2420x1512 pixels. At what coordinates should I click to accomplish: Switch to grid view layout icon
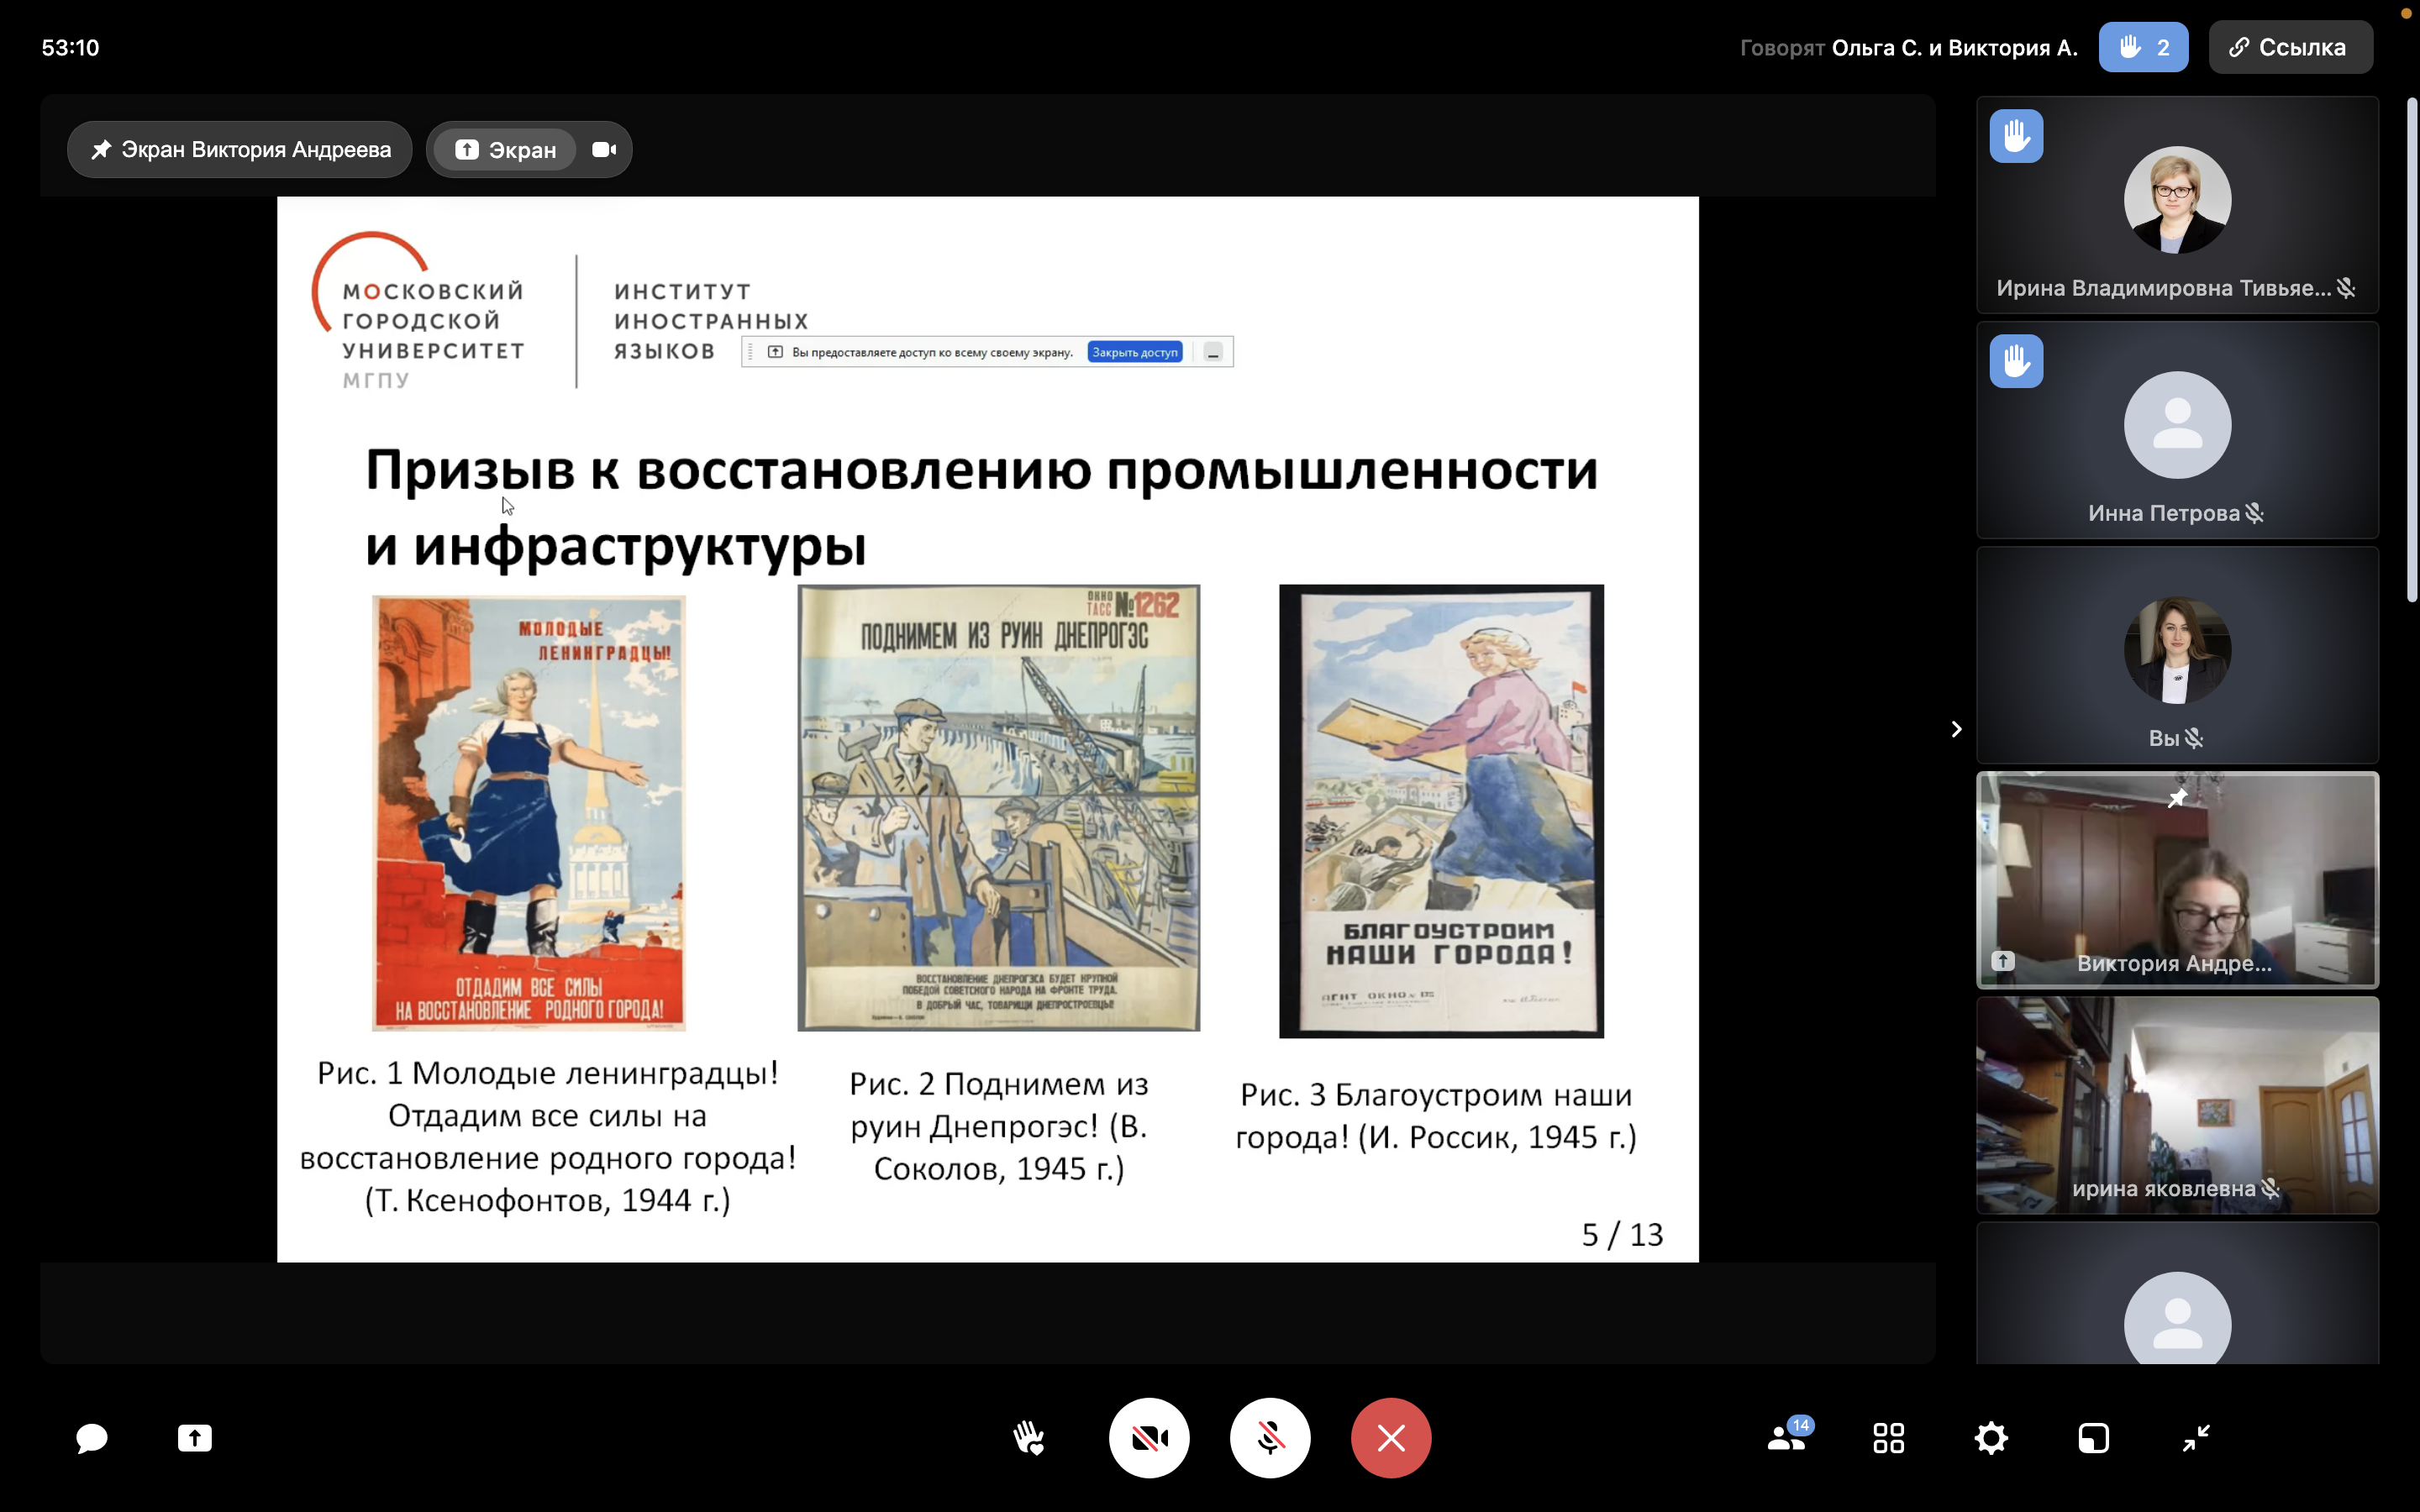[1888, 1438]
